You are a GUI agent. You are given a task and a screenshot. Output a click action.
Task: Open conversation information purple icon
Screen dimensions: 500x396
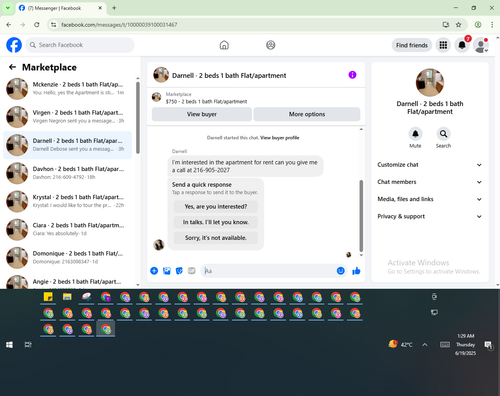[352, 75]
